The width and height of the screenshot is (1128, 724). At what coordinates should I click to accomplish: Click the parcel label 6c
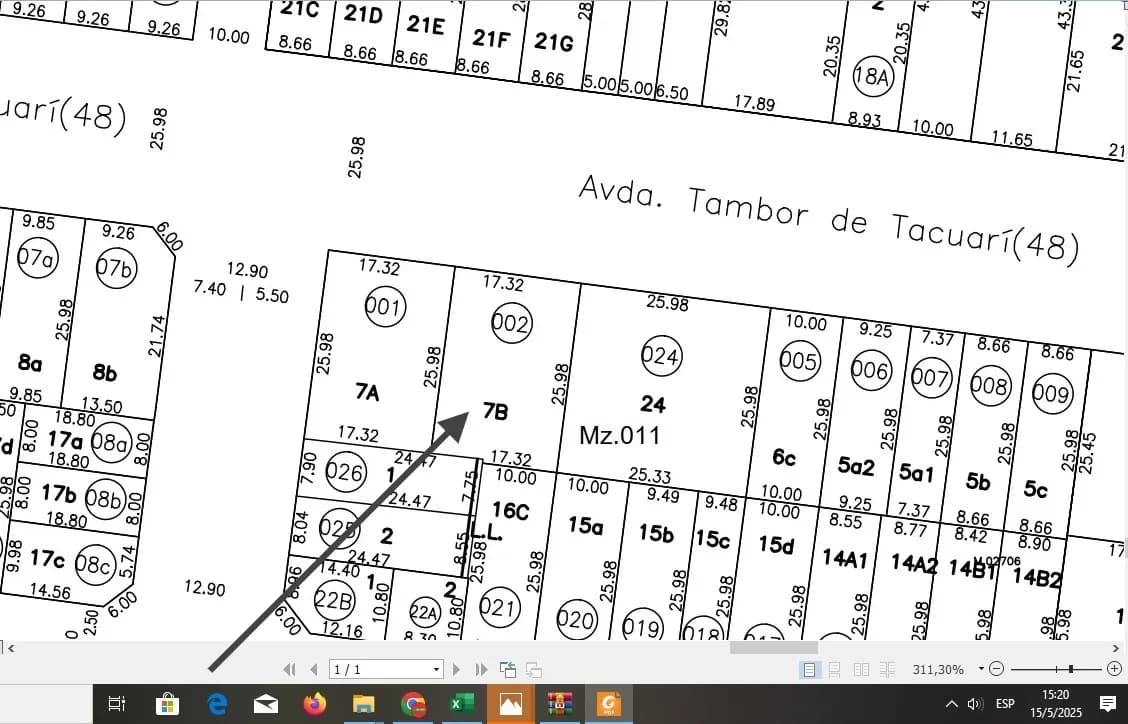(784, 457)
